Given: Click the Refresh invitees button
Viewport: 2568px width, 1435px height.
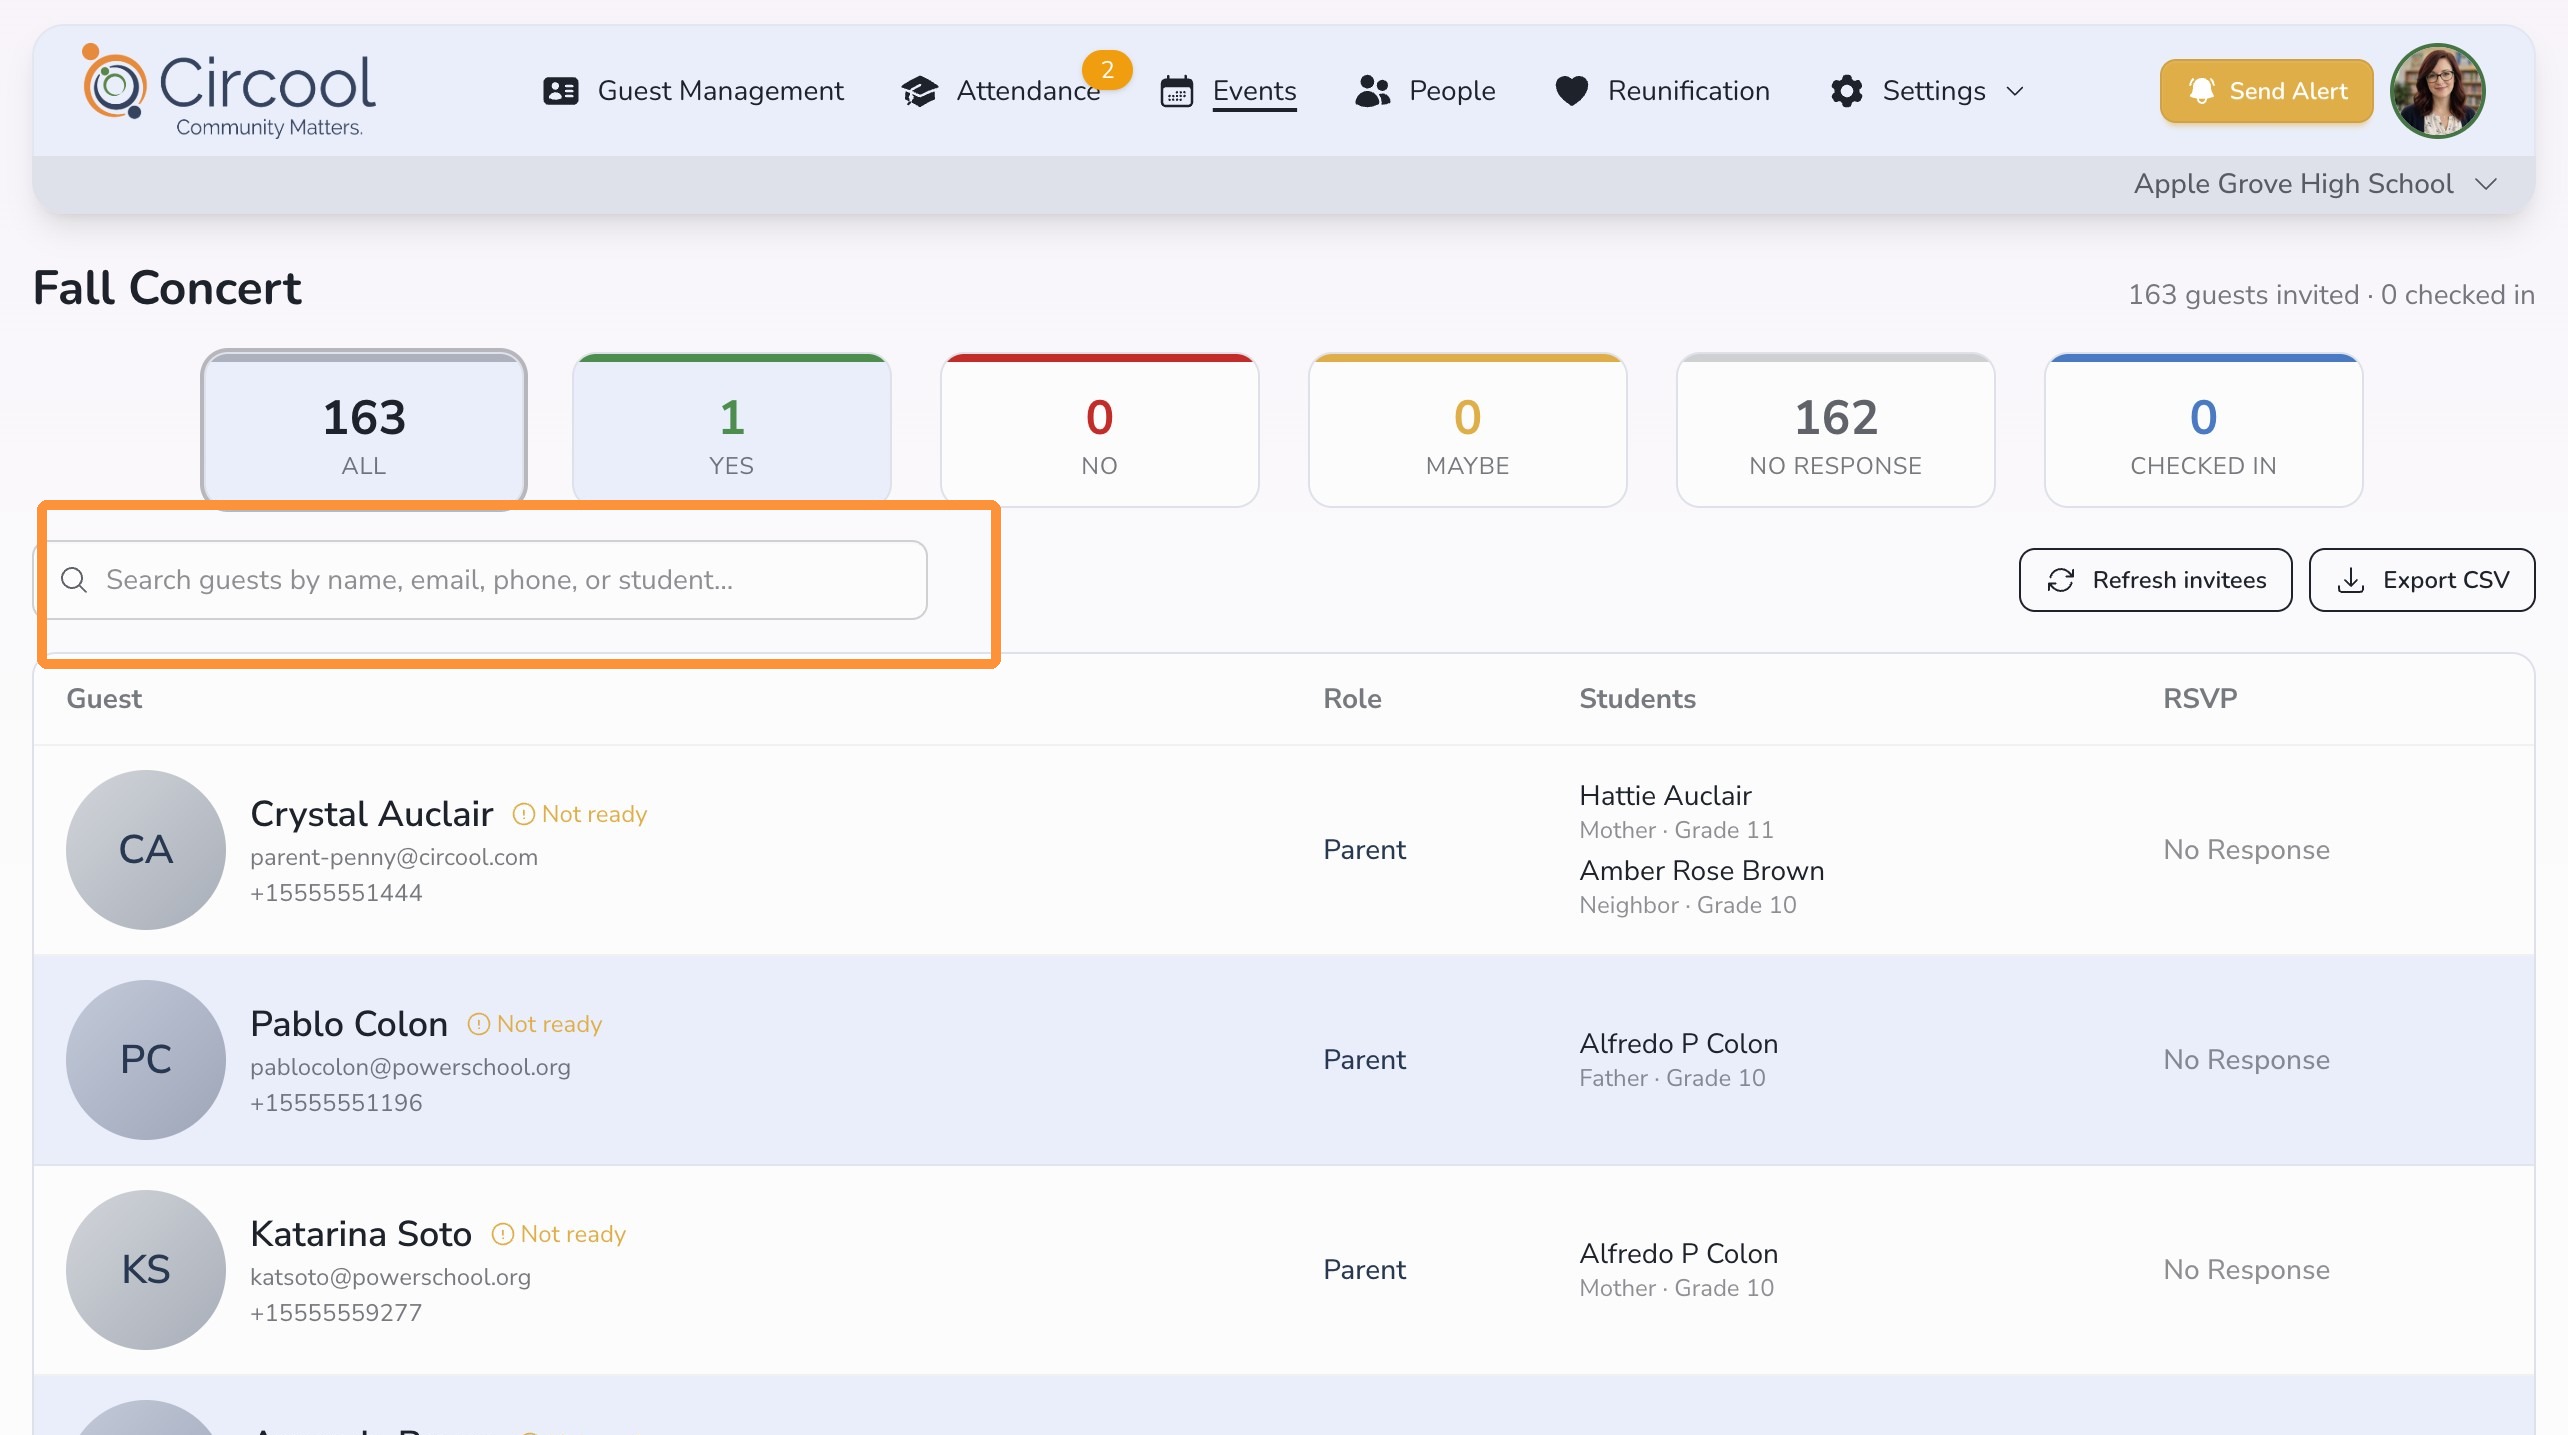Looking at the screenshot, I should point(2155,580).
